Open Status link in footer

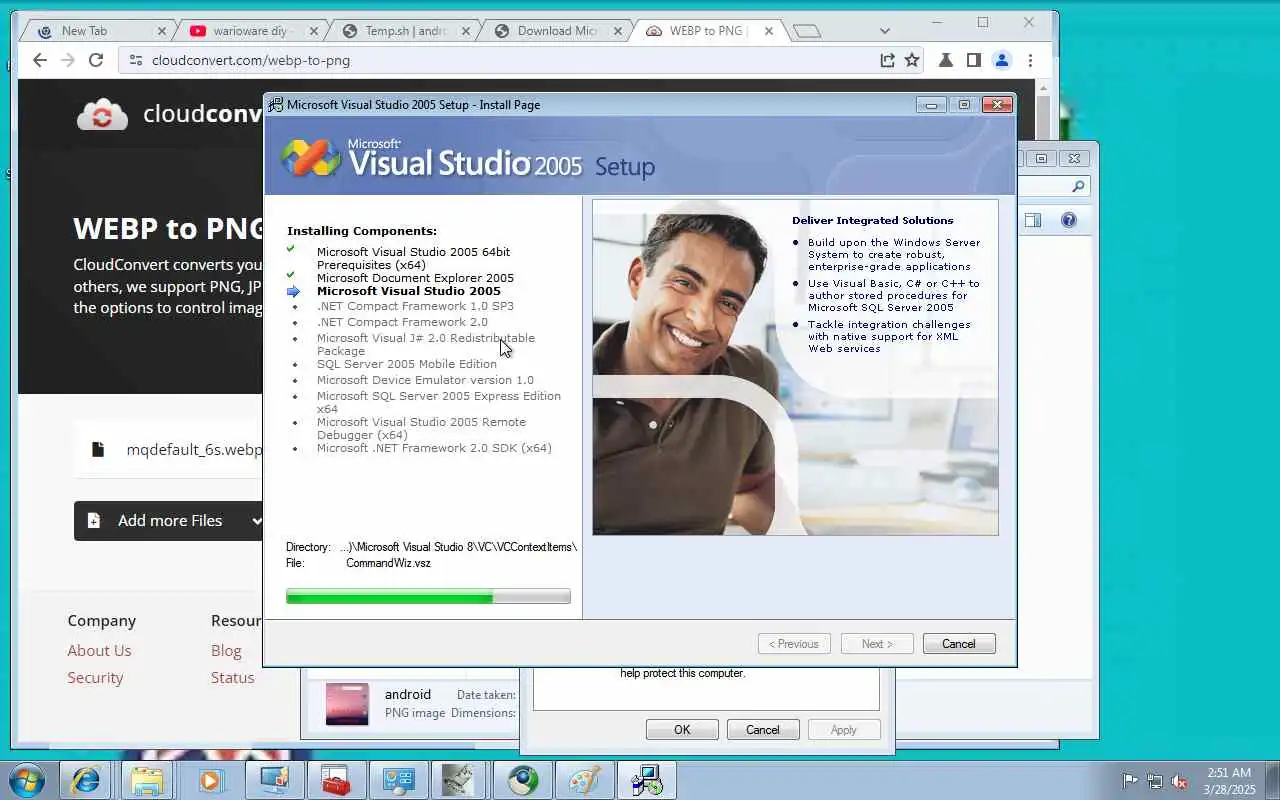tap(233, 677)
